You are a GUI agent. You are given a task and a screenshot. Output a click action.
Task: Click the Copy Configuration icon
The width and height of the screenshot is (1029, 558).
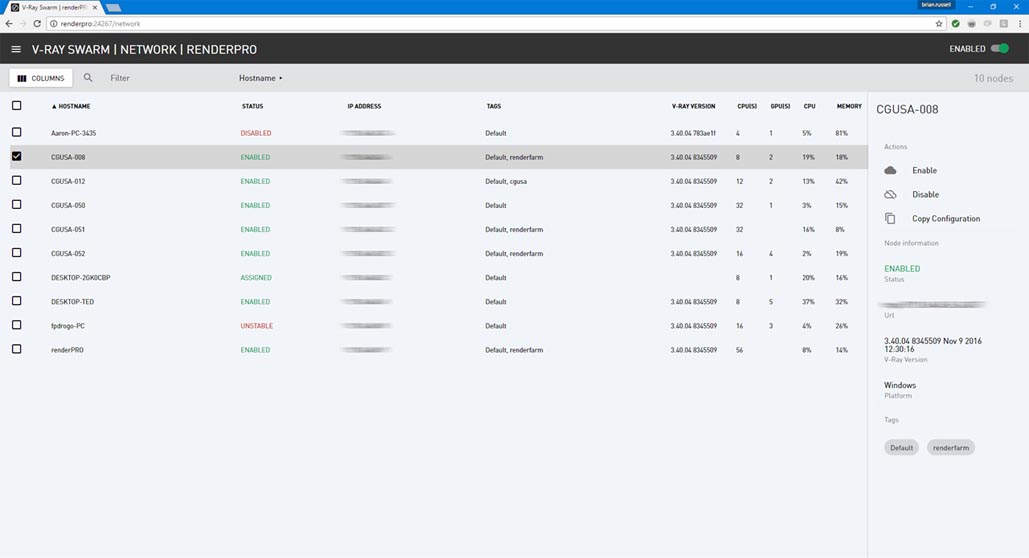point(891,219)
